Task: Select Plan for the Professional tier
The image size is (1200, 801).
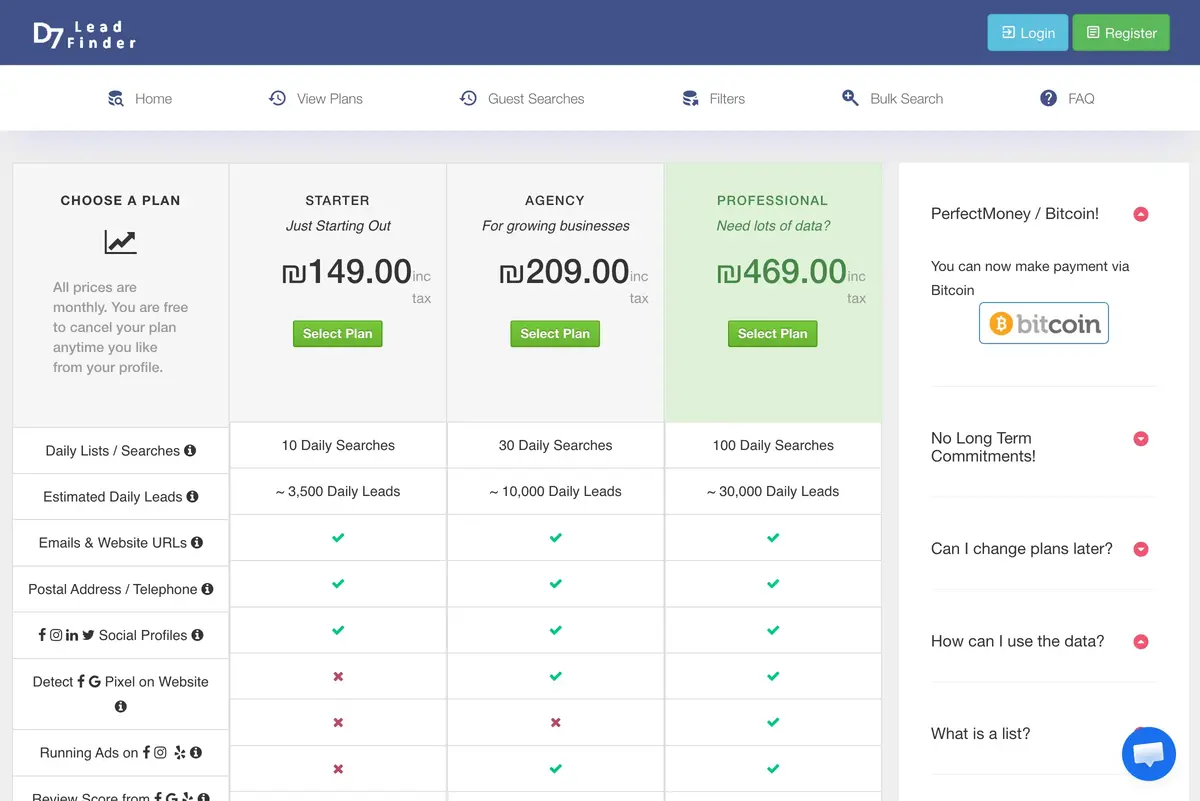Action: click(773, 334)
